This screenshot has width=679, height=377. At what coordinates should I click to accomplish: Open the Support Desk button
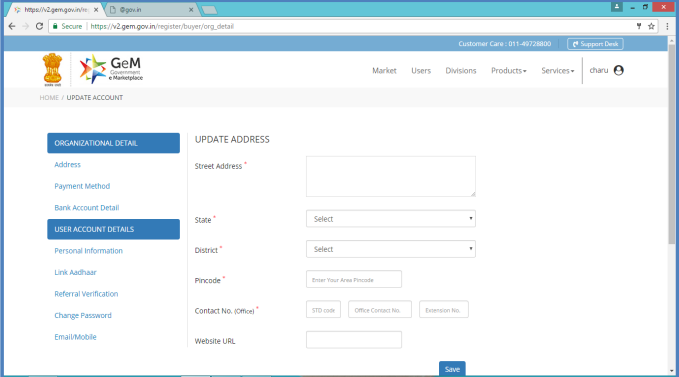click(x=595, y=44)
